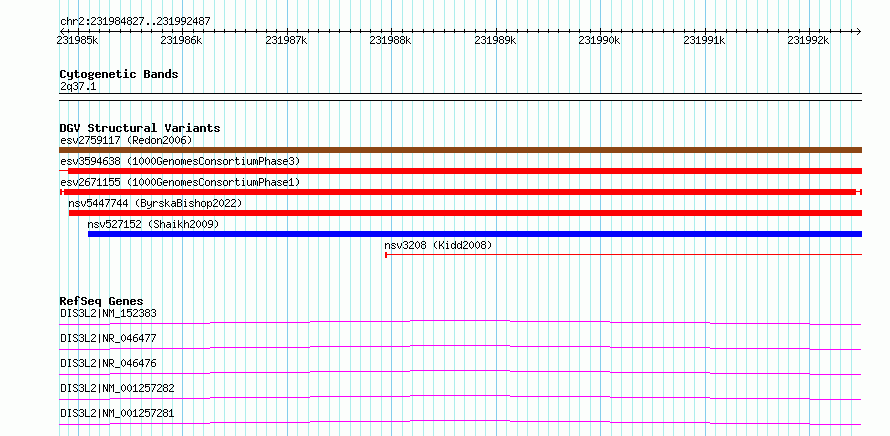
Task: Click the 231990k ruler tick label
Action: coord(599,40)
